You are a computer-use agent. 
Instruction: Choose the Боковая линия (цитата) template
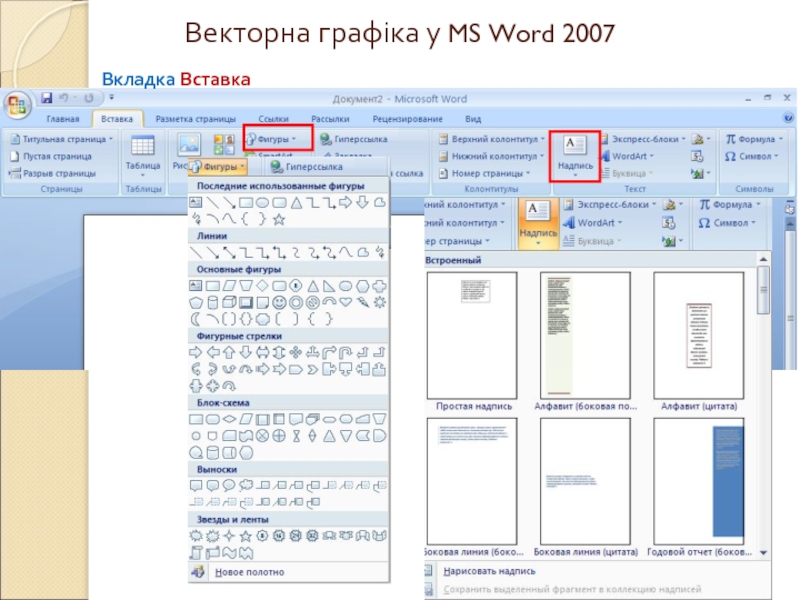(x=586, y=482)
